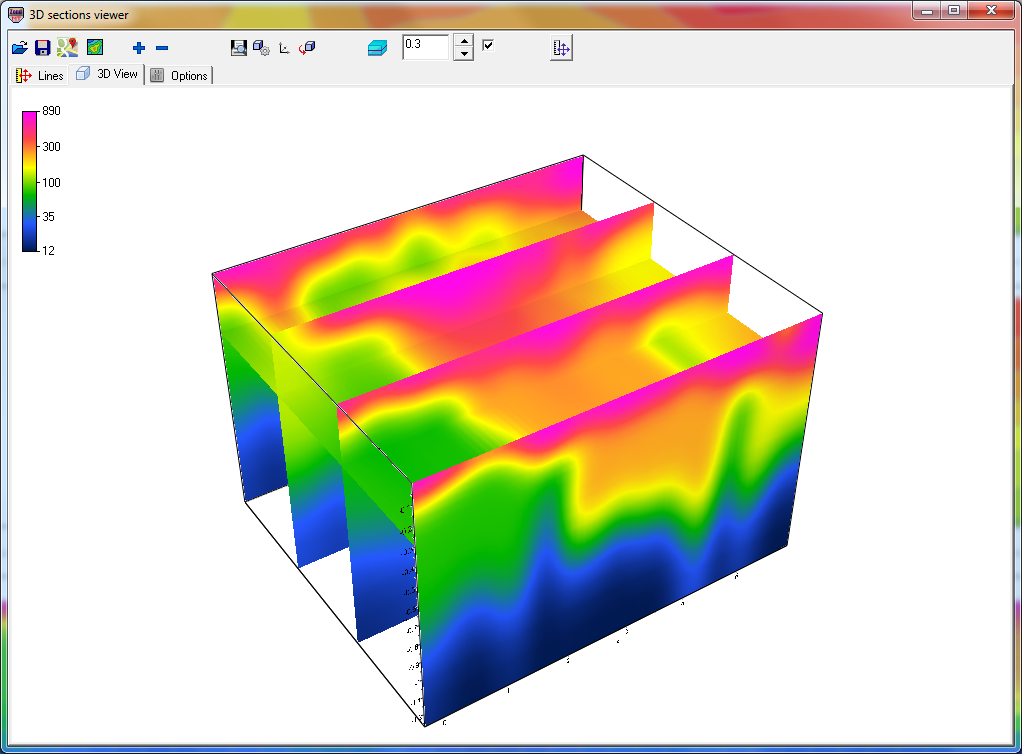This screenshot has width=1022, height=754.
Task: Toggle the checkbox next to 0.3 value
Action: coord(488,45)
